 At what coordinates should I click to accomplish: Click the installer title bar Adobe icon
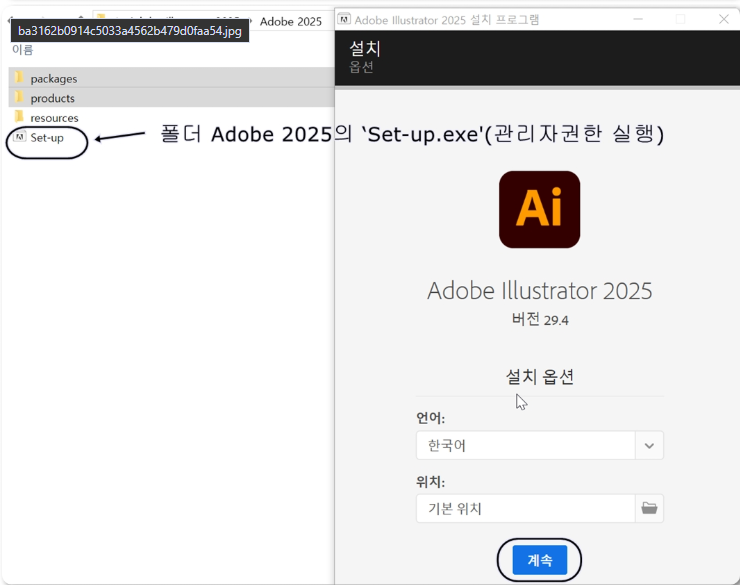[x=344, y=19]
